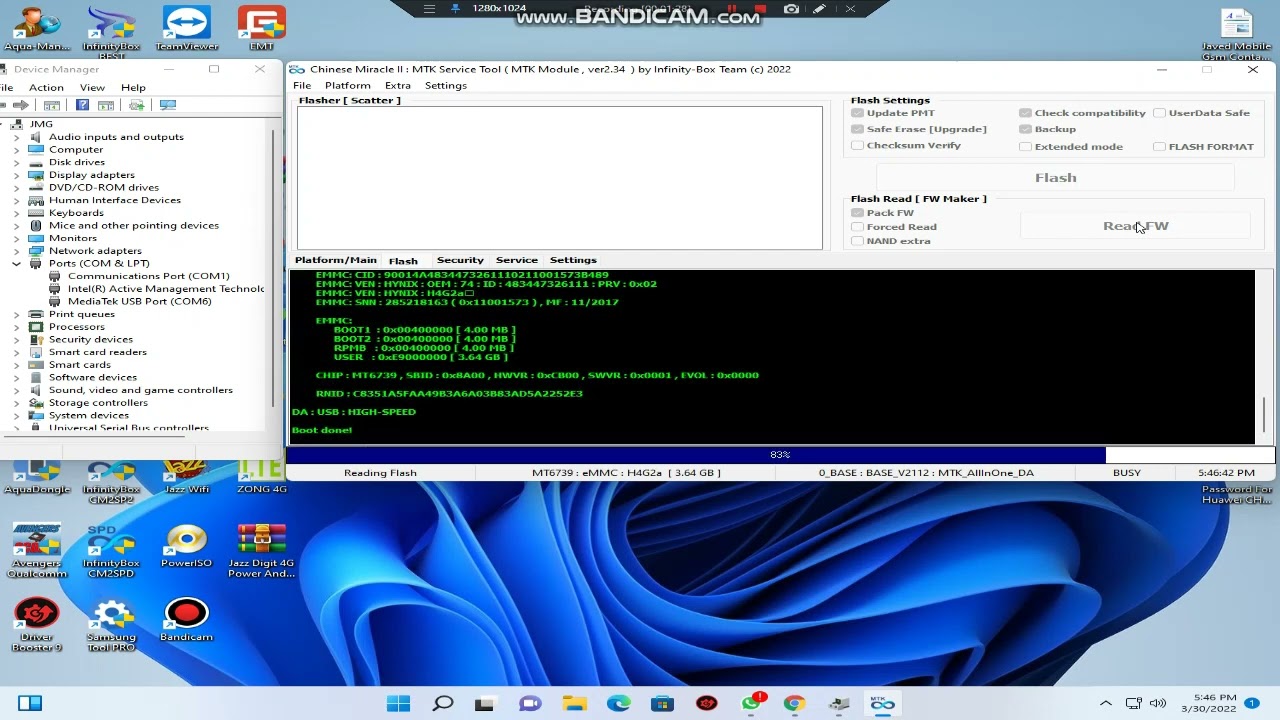The image size is (1280, 720).
Task: Toggle Update PMT checkbox
Action: (x=857, y=113)
